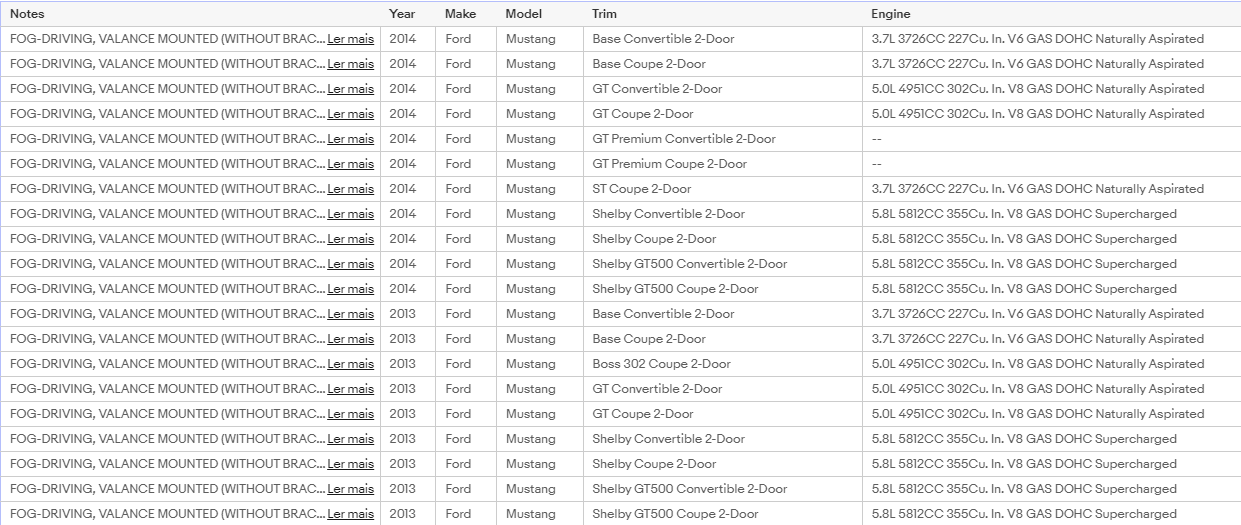Open Ler mais for 2013 GT Convertible row
Screen dimensions: 1241x525
coord(351,389)
